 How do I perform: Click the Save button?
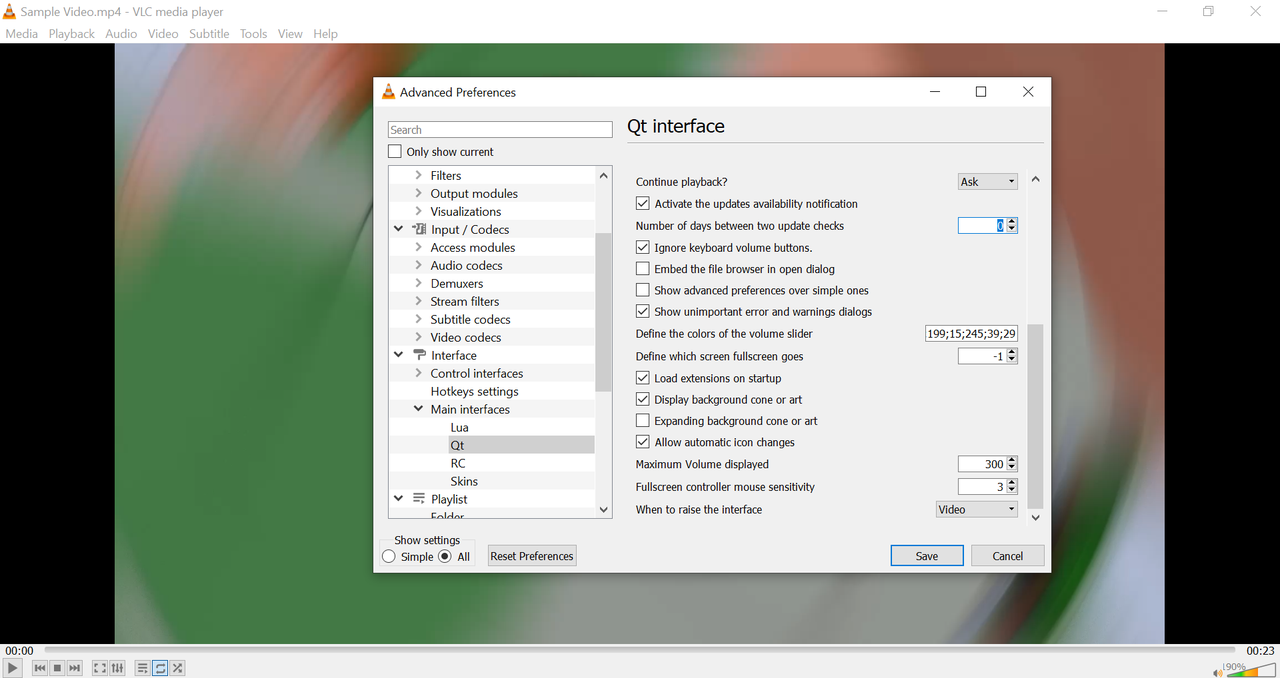(927, 556)
